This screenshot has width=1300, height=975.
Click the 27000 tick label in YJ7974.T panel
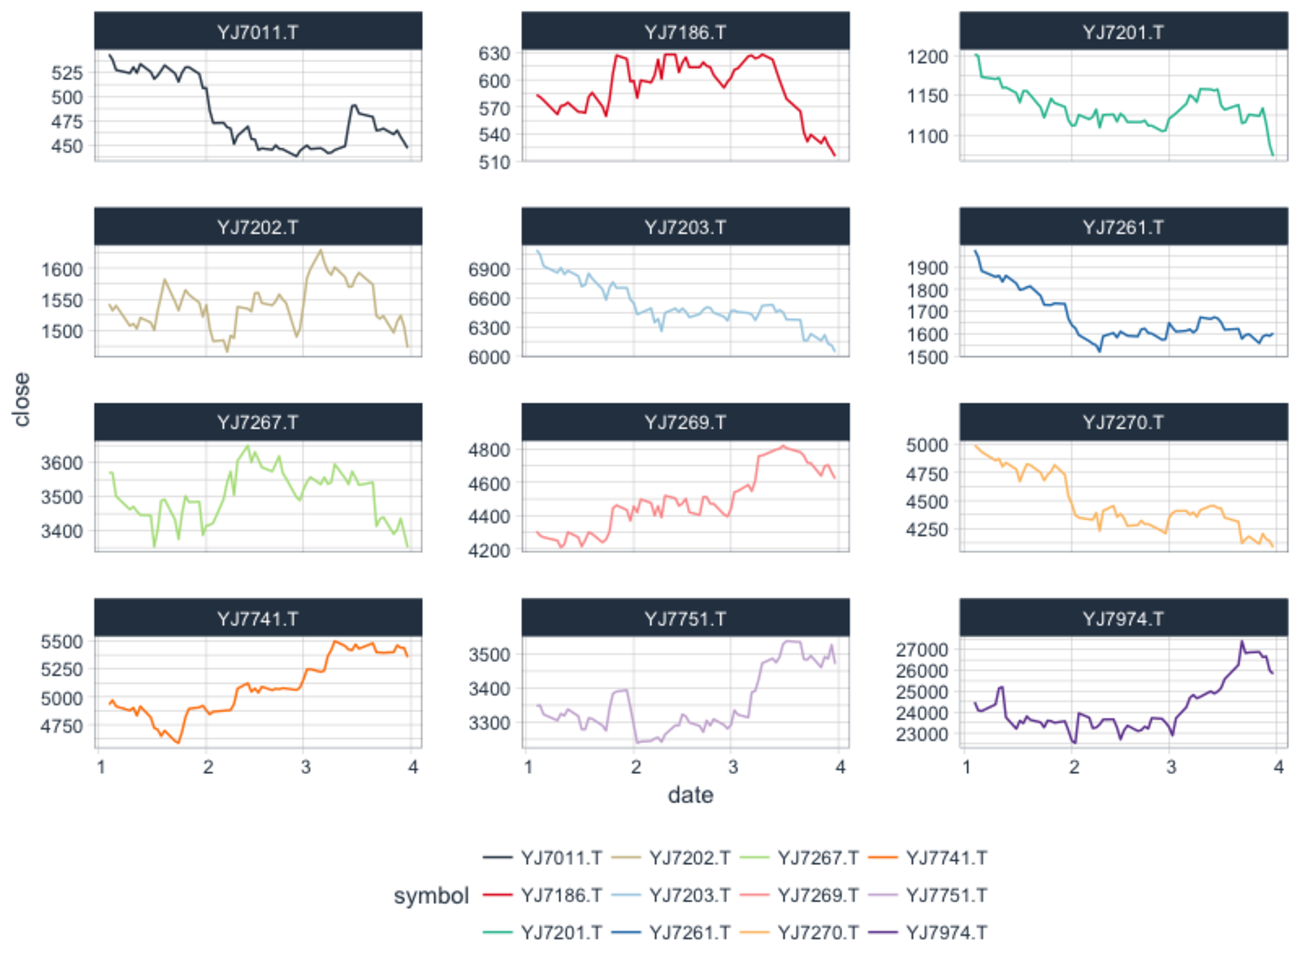(921, 650)
